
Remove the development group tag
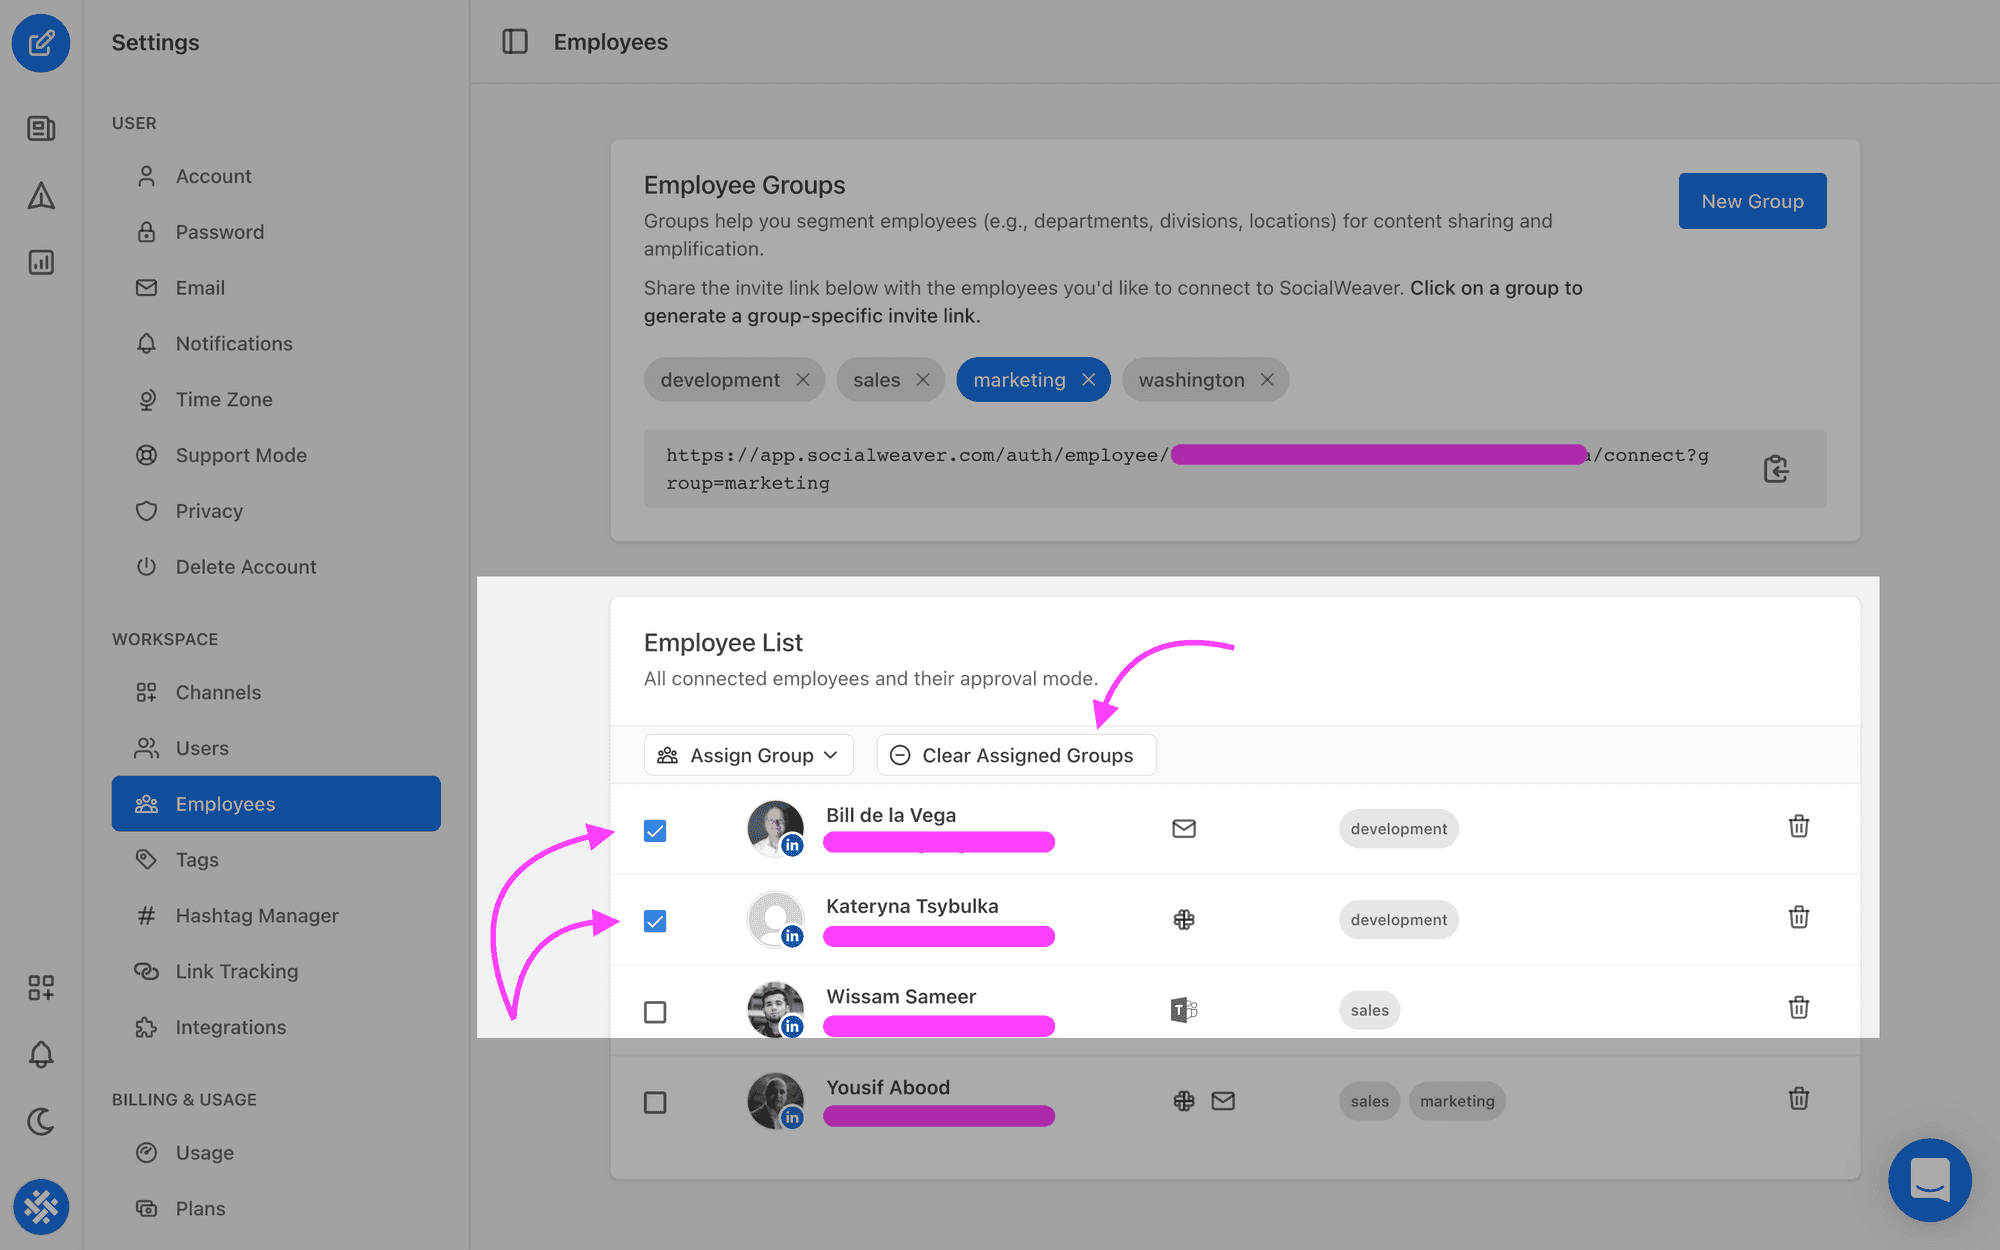pos(803,380)
